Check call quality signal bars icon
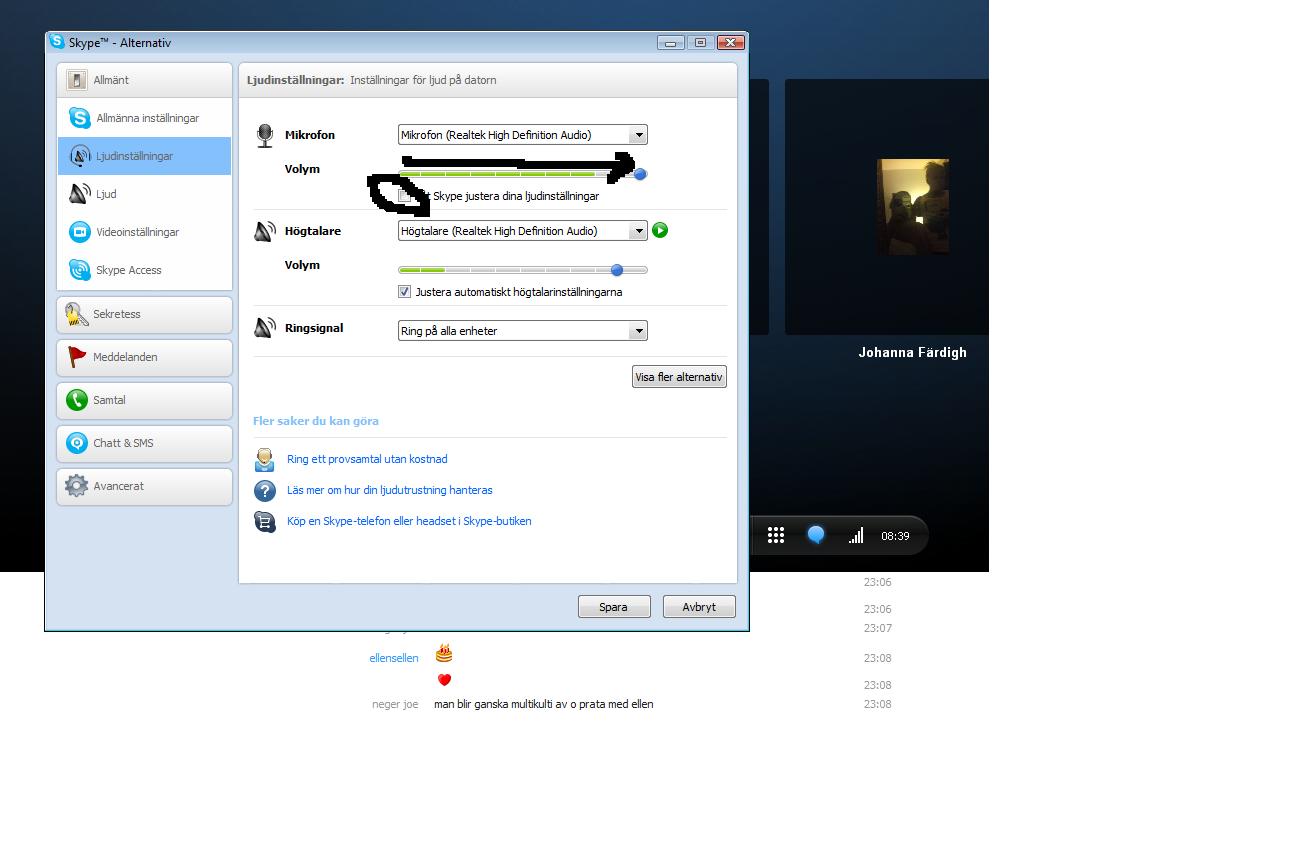 coord(856,536)
